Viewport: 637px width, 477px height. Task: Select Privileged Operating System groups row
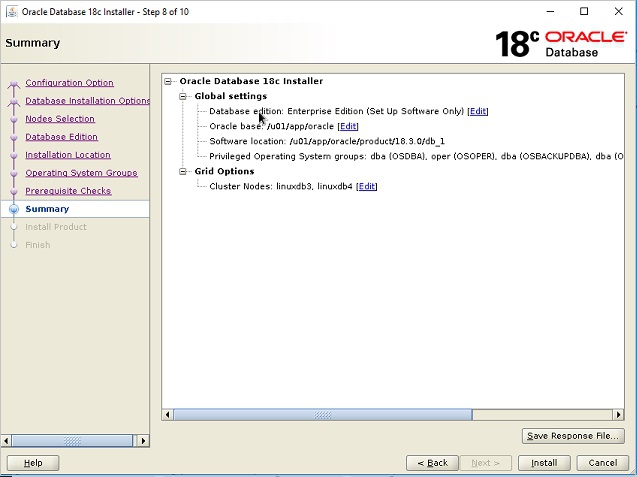pos(416,156)
